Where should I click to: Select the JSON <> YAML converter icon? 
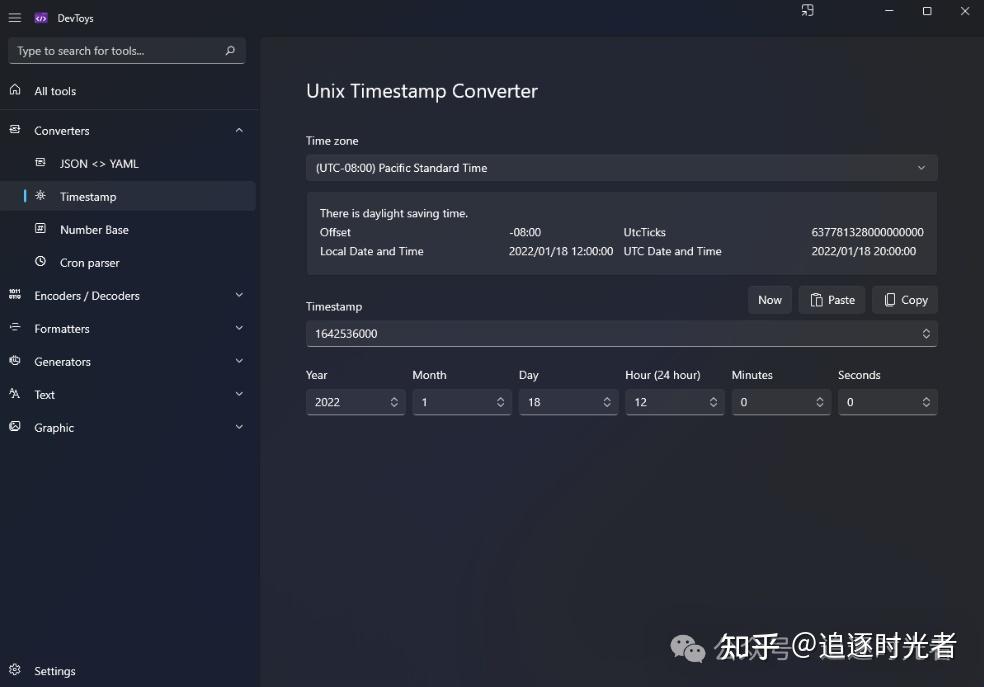coord(40,163)
